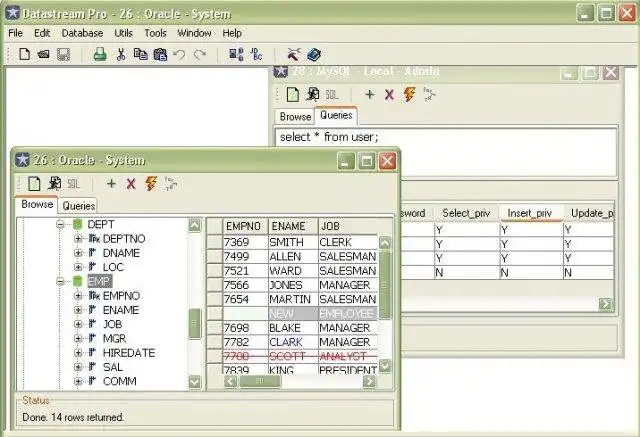Click lightning execute icon in MySQL window
Viewport: 640px width, 437px height.
[x=409, y=95]
